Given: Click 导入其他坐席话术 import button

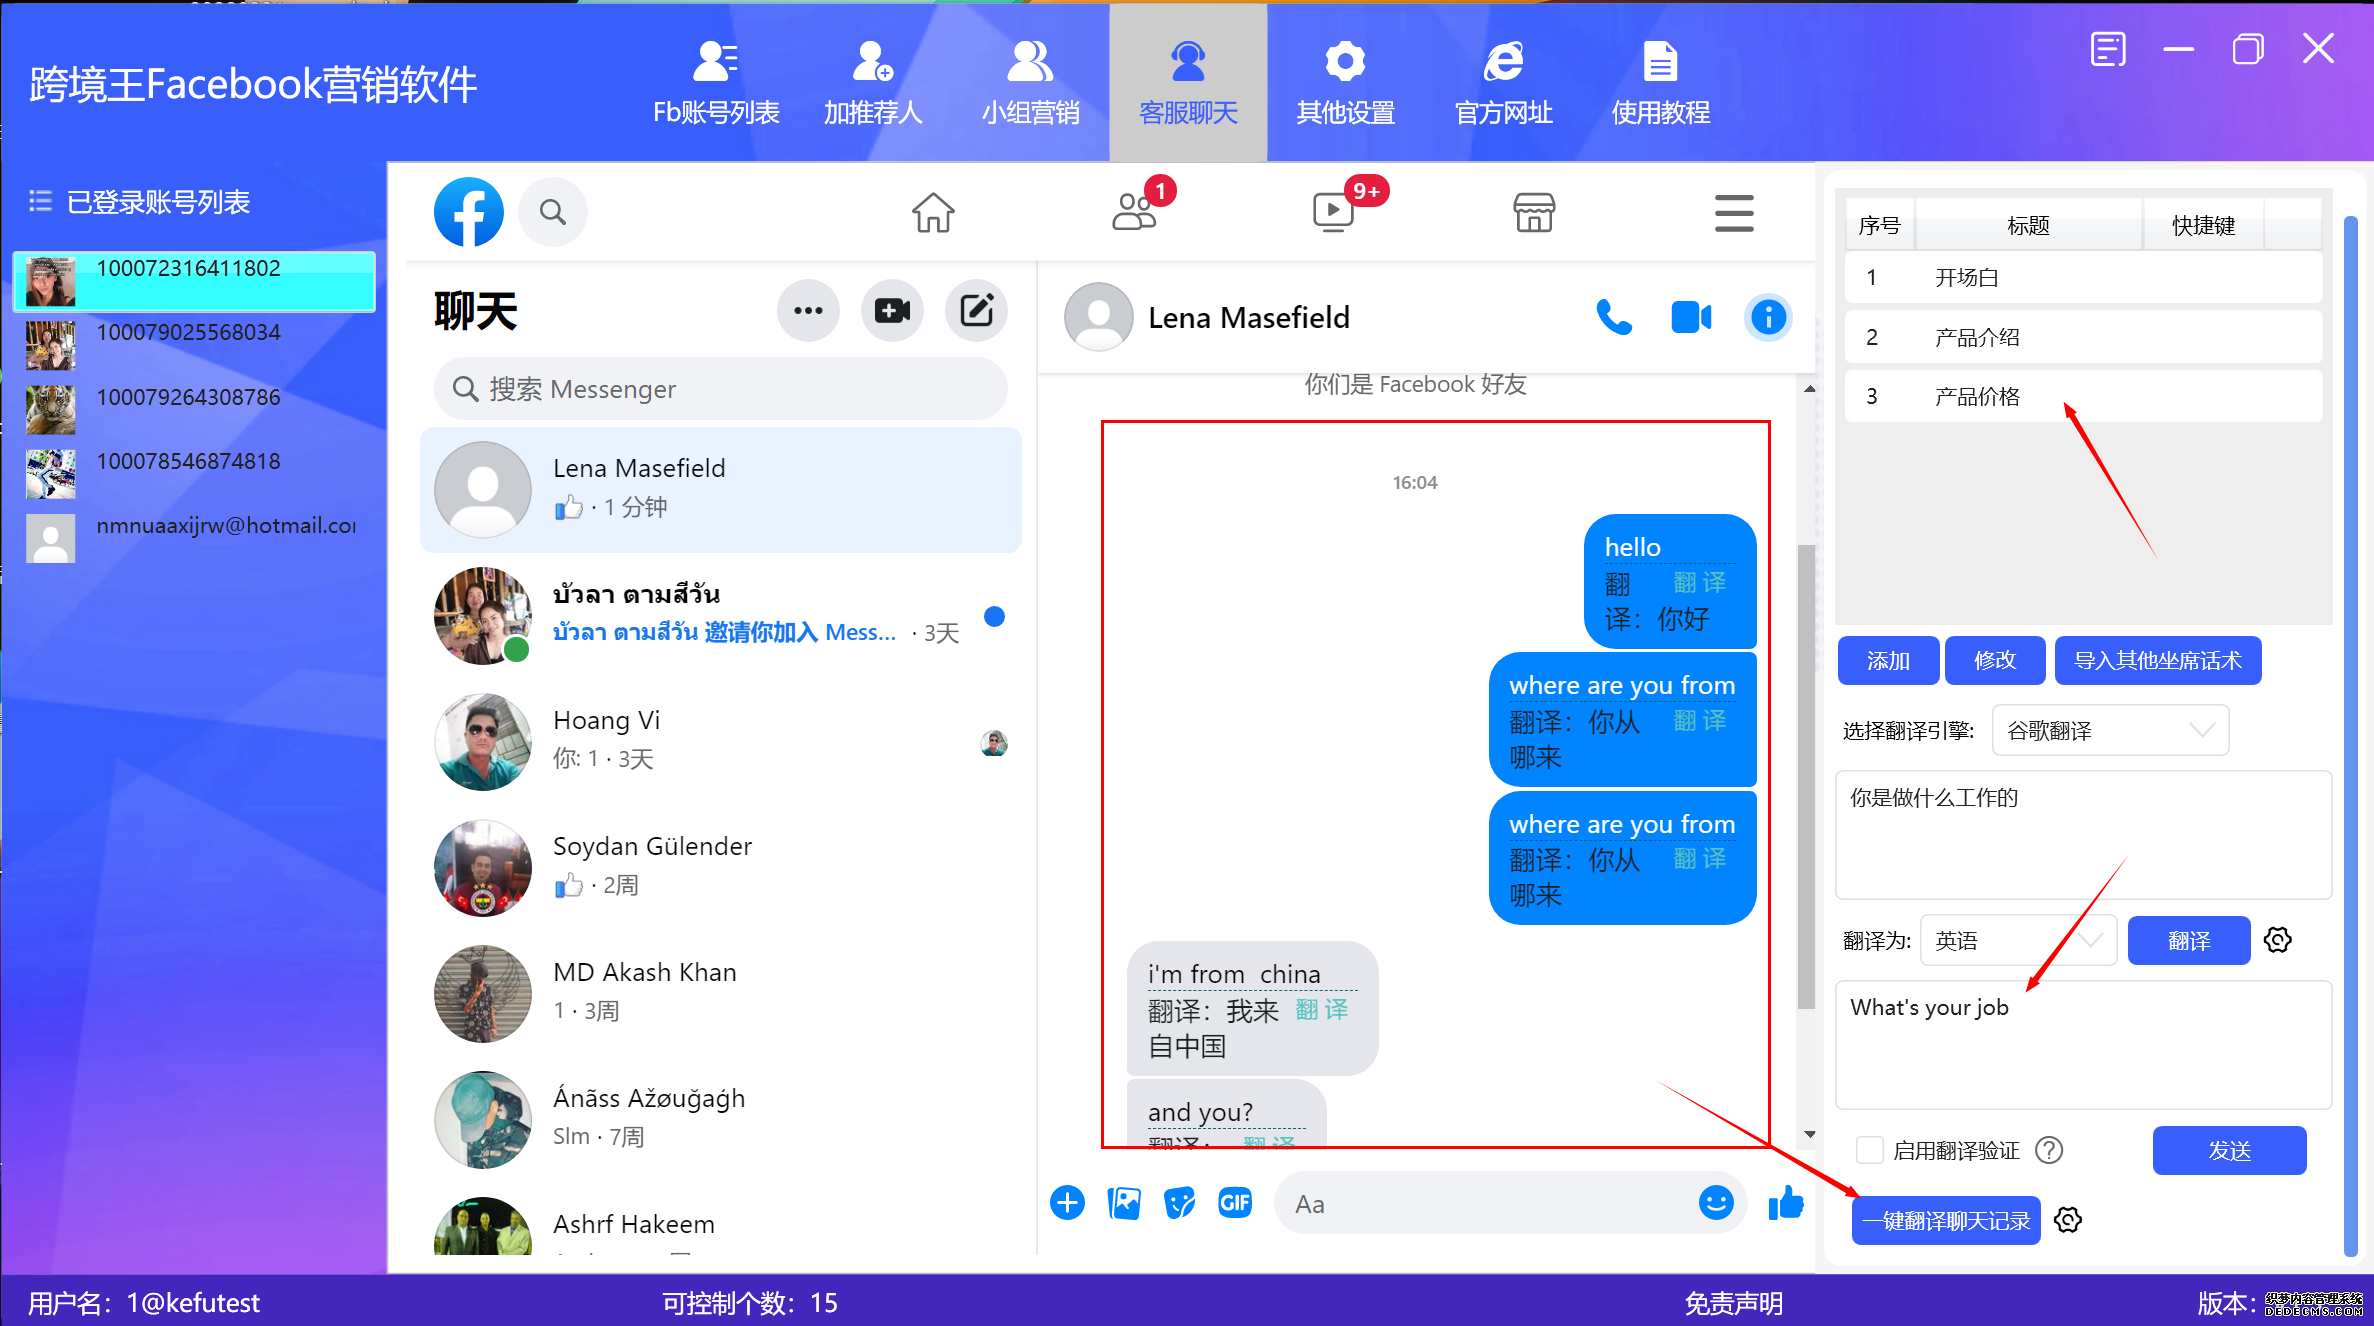Looking at the screenshot, I should [2157, 660].
